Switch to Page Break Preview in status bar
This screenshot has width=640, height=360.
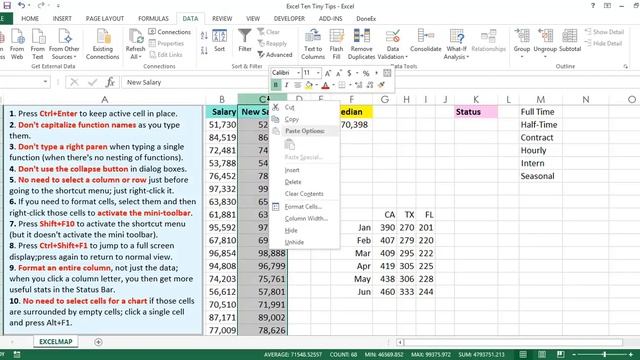pyautogui.click(x=561, y=354)
